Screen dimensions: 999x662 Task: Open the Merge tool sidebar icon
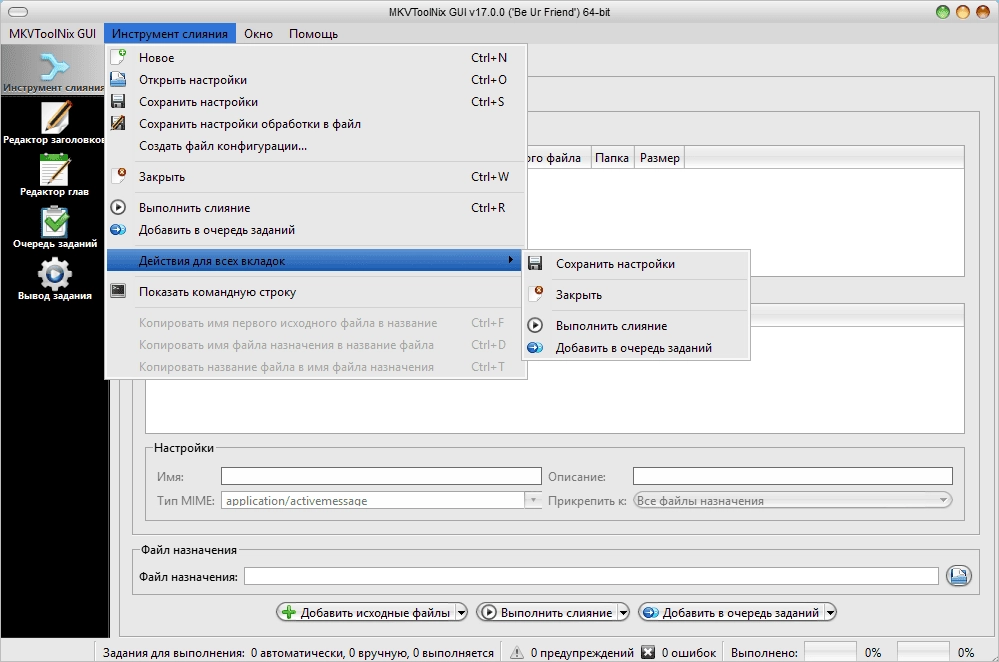54,71
